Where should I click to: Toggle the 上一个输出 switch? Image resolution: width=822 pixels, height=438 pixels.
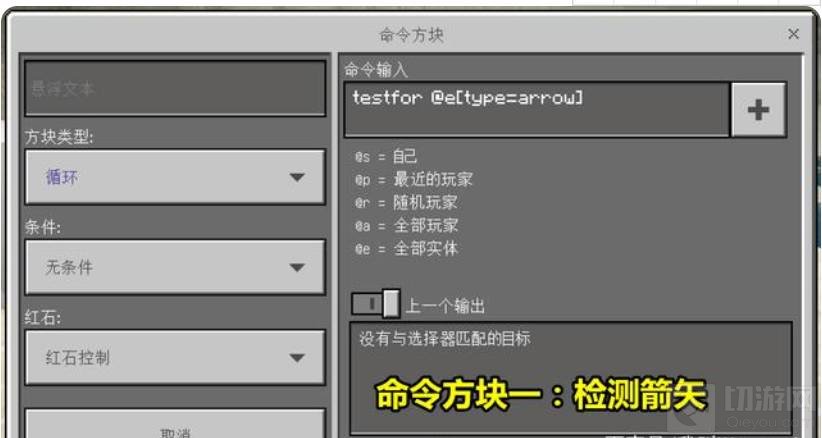(x=375, y=304)
